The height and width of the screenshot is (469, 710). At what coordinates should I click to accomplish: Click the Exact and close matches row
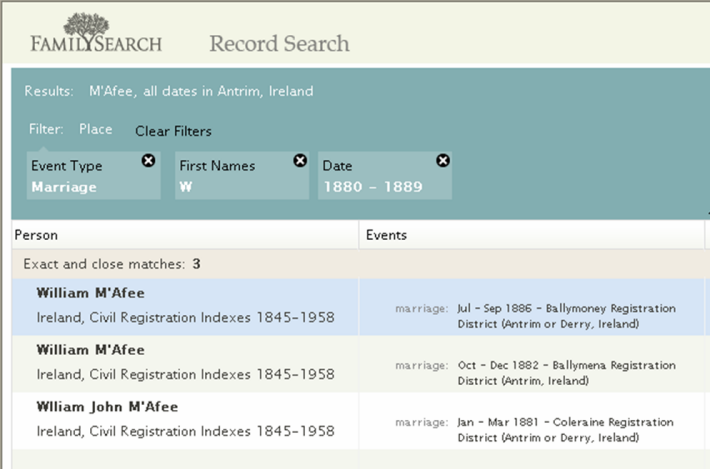coord(360,264)
